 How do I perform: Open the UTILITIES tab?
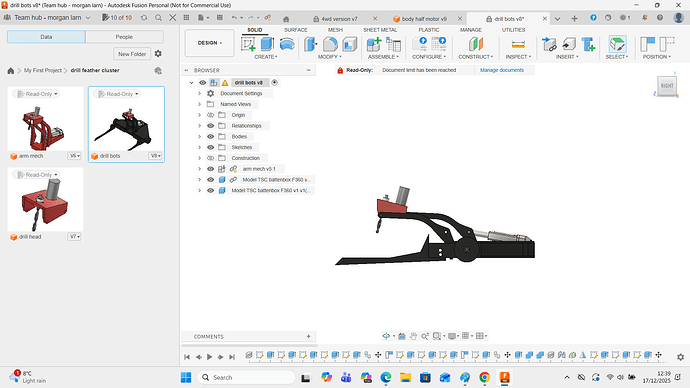(514, 30)
